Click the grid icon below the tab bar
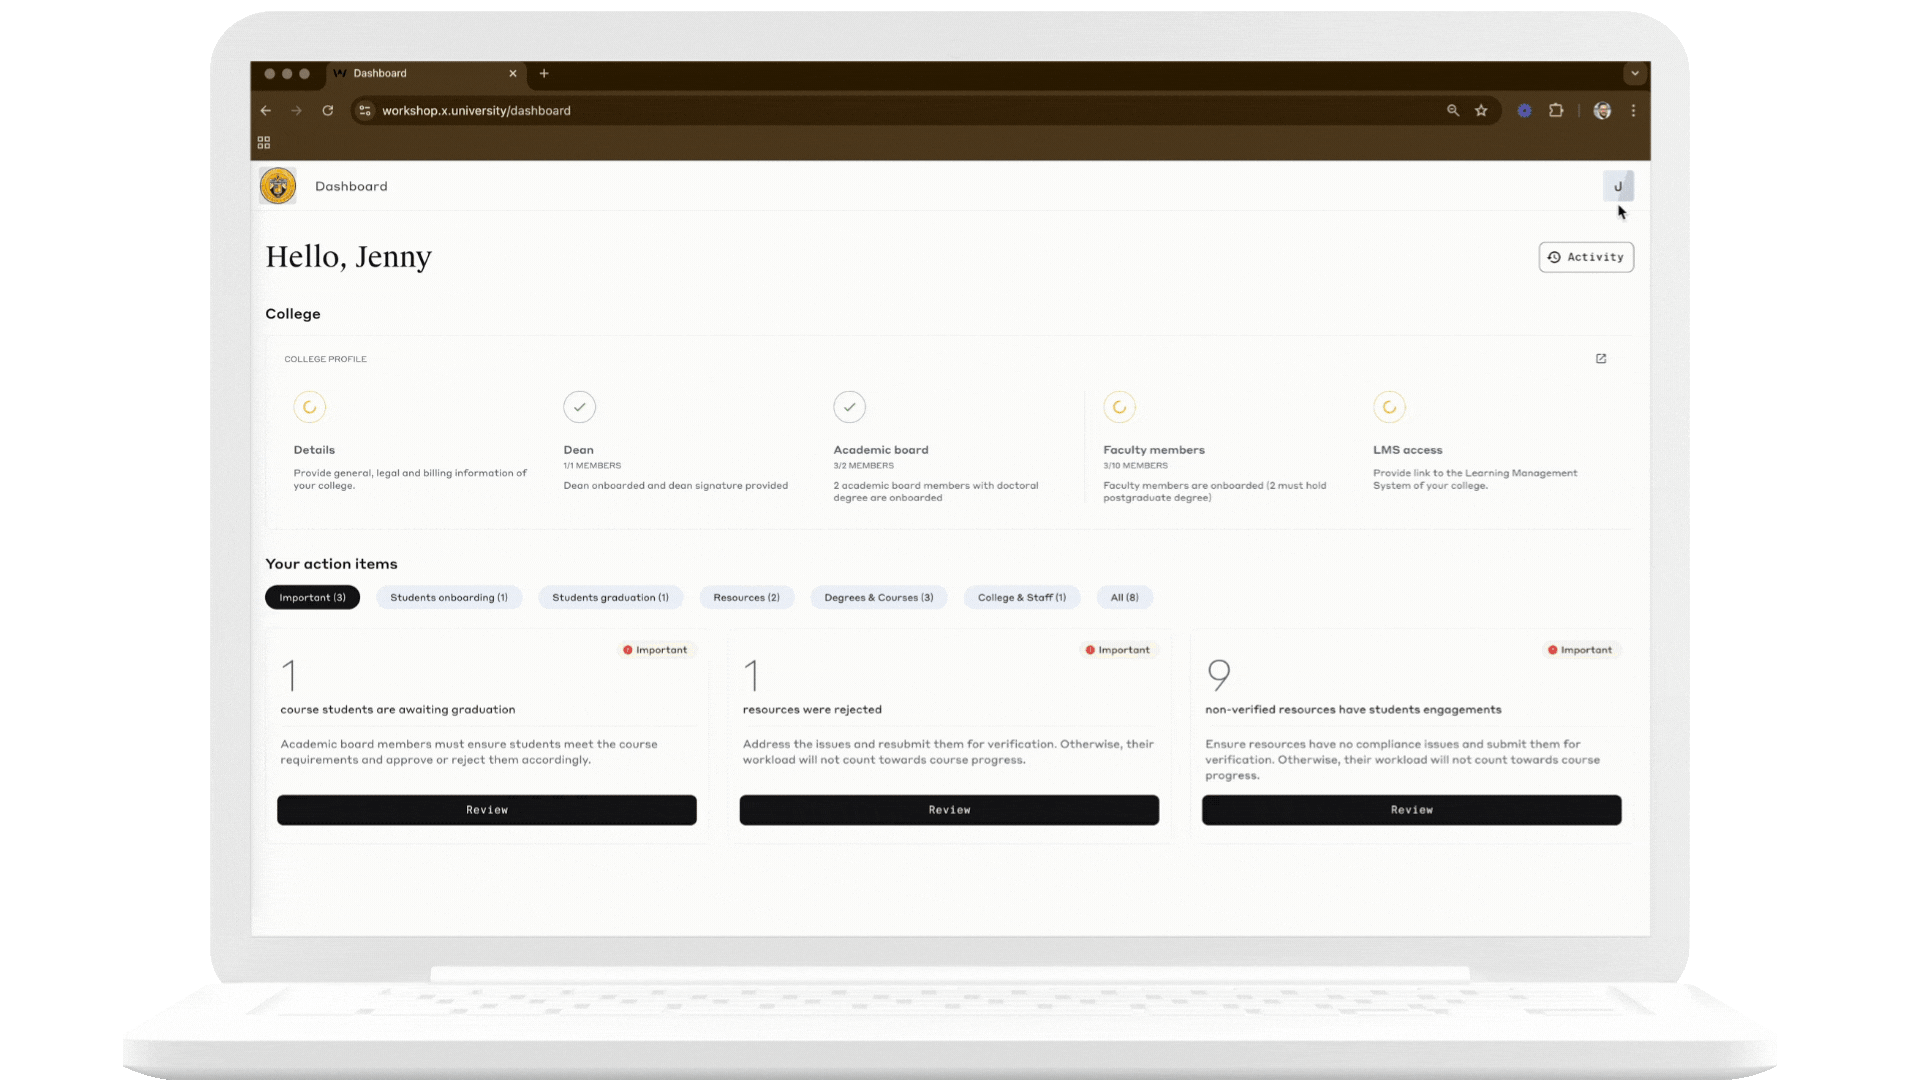This screenshot has height=1080, width=1920. click(x=264, y=141)
